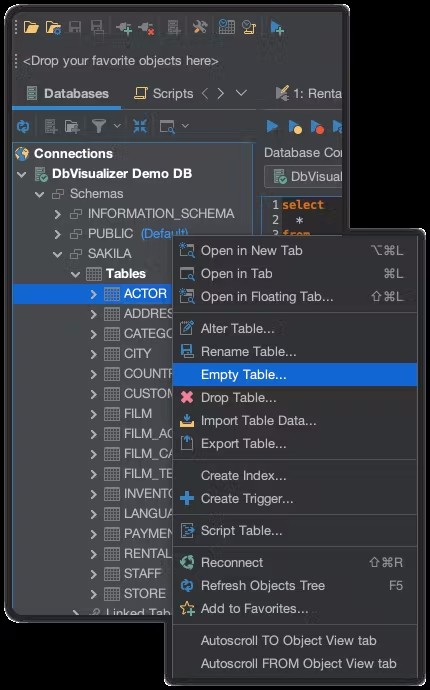Choose Rename Table...
Screen dimensions: 430x690
pyautogui.click(x=294, y=352)
